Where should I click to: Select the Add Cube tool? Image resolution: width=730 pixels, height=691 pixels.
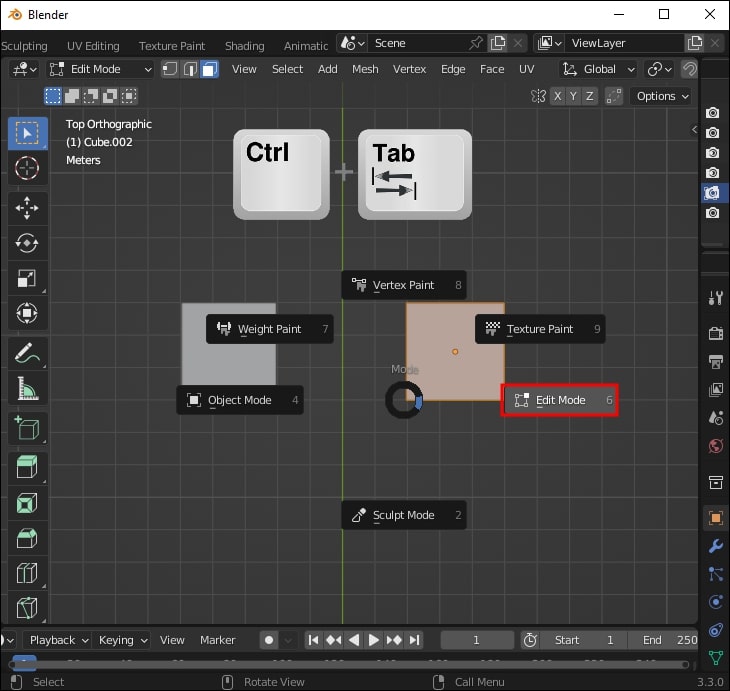(x=27, y=428)
